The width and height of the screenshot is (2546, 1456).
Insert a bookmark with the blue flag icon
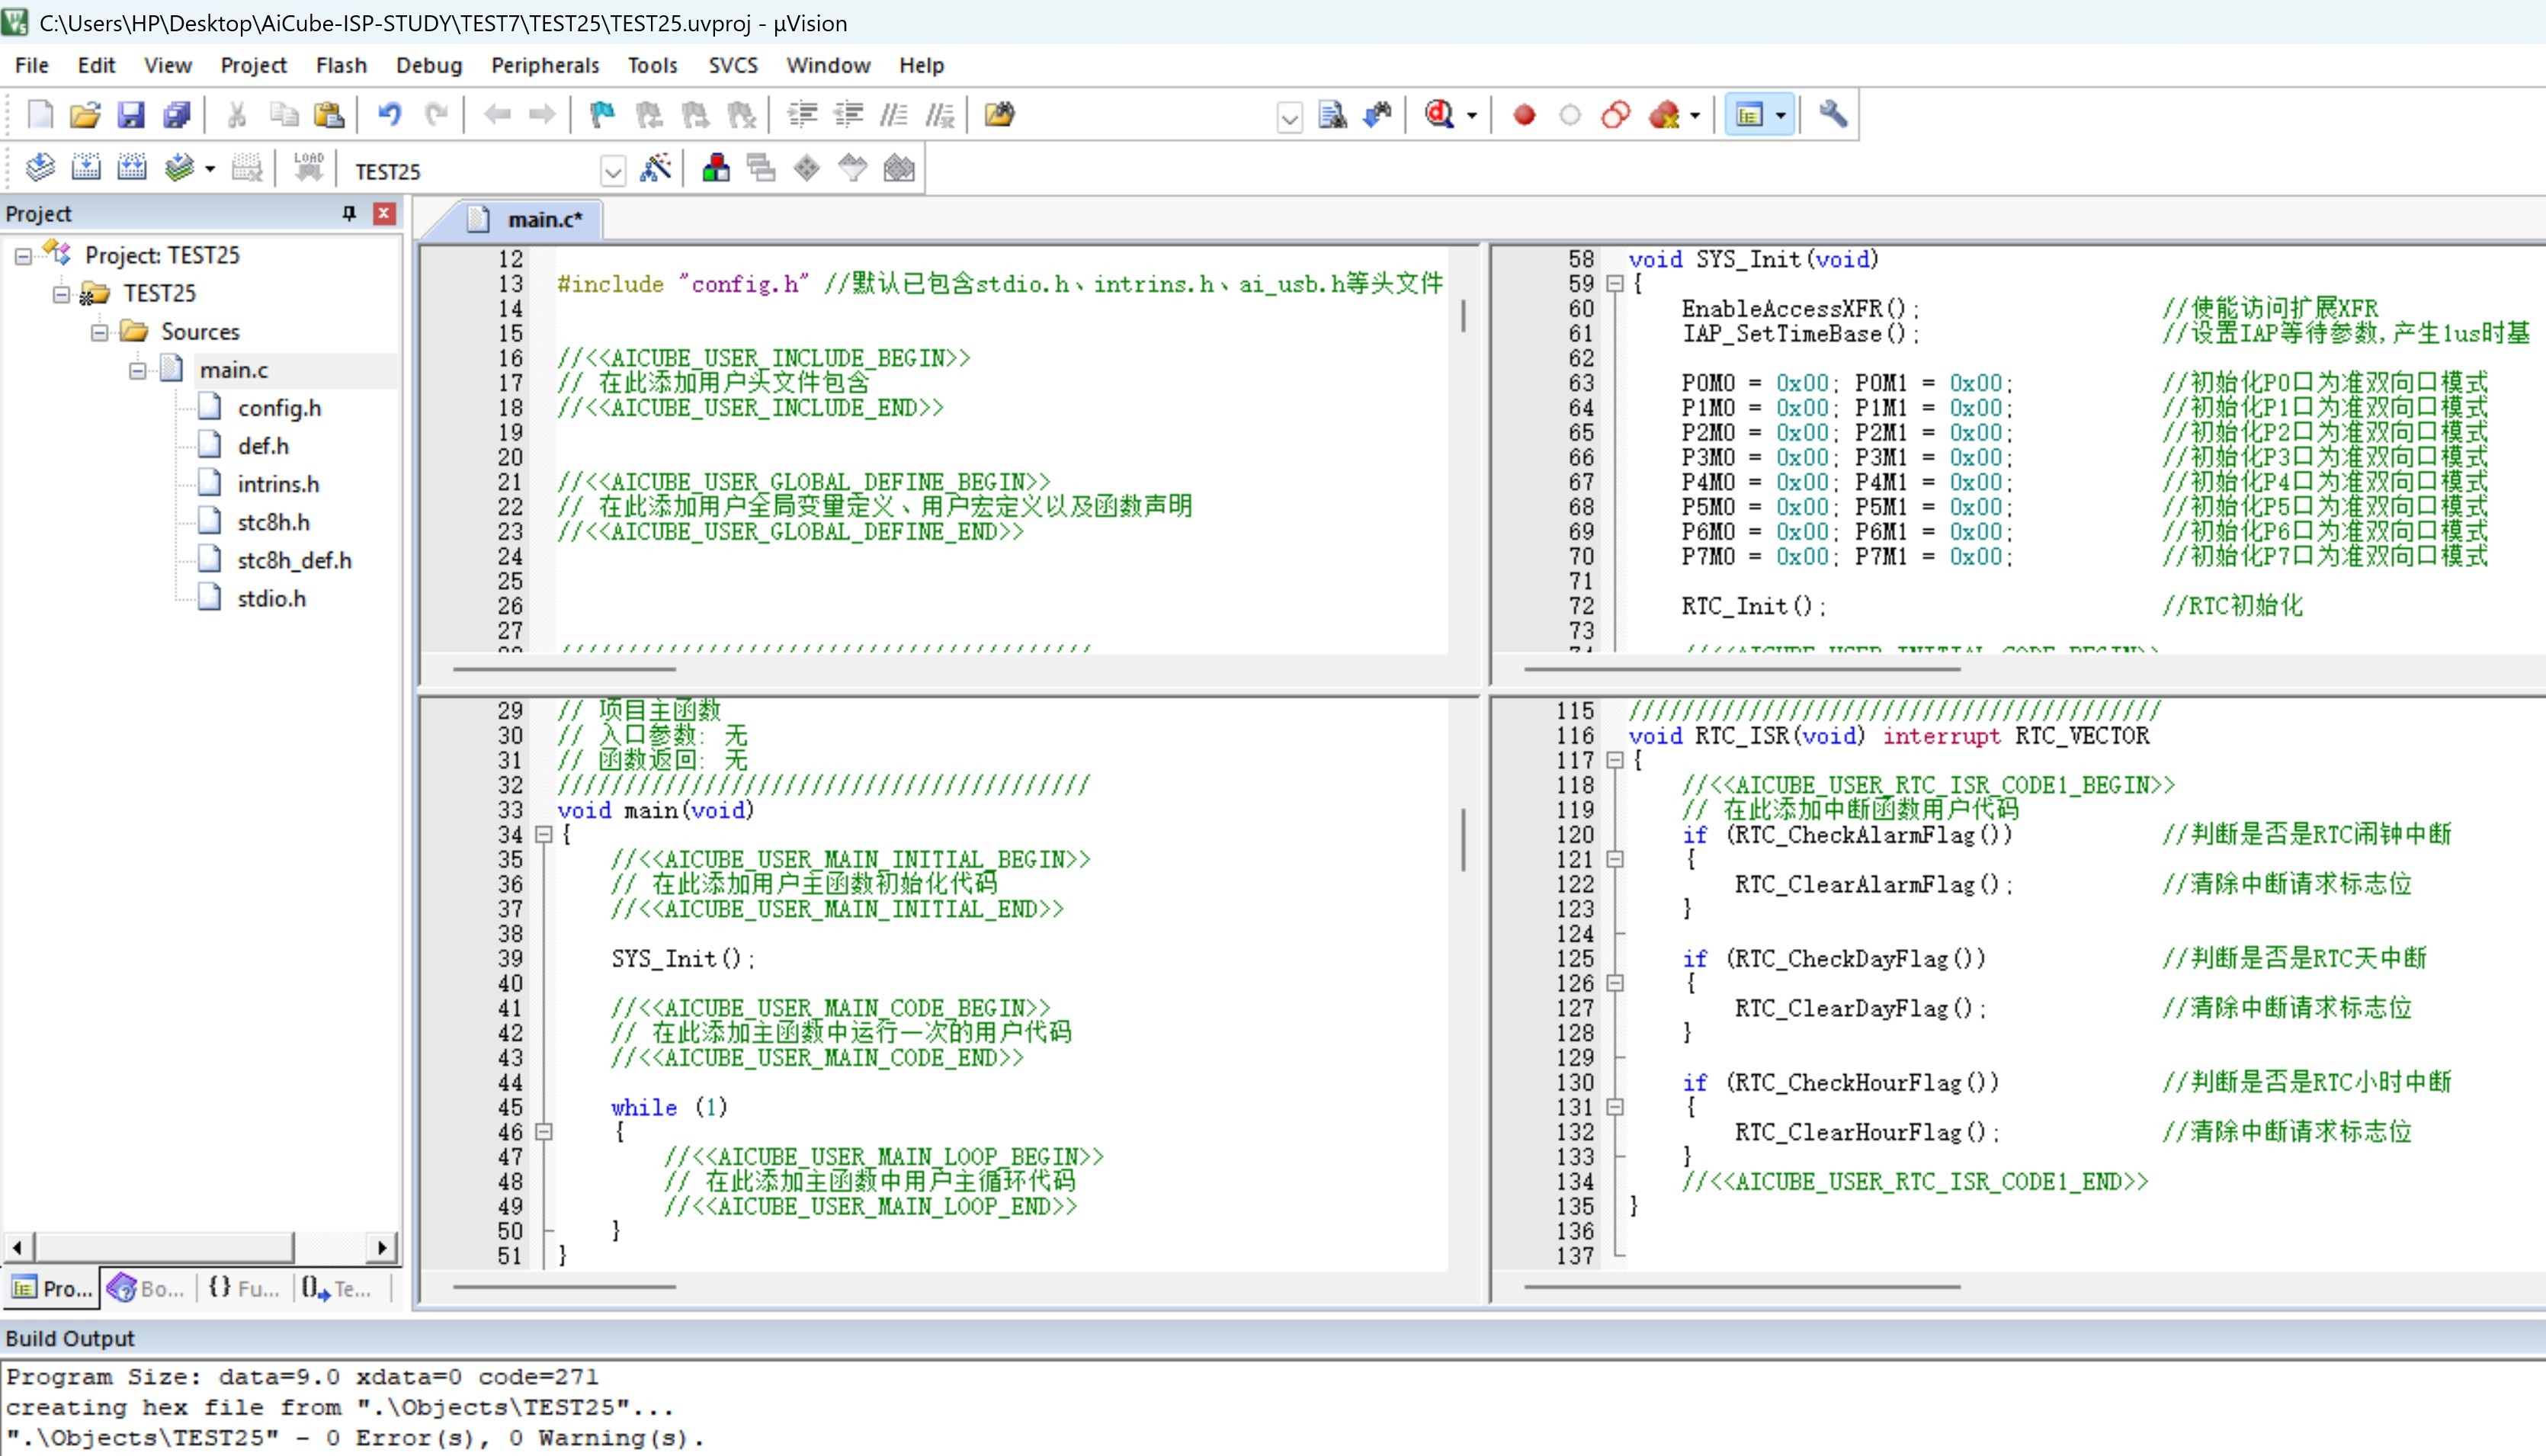coord(602,115)
